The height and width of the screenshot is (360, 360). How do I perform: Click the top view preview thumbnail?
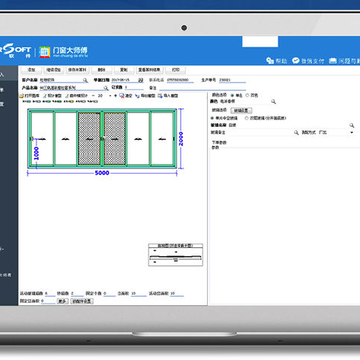175,255
